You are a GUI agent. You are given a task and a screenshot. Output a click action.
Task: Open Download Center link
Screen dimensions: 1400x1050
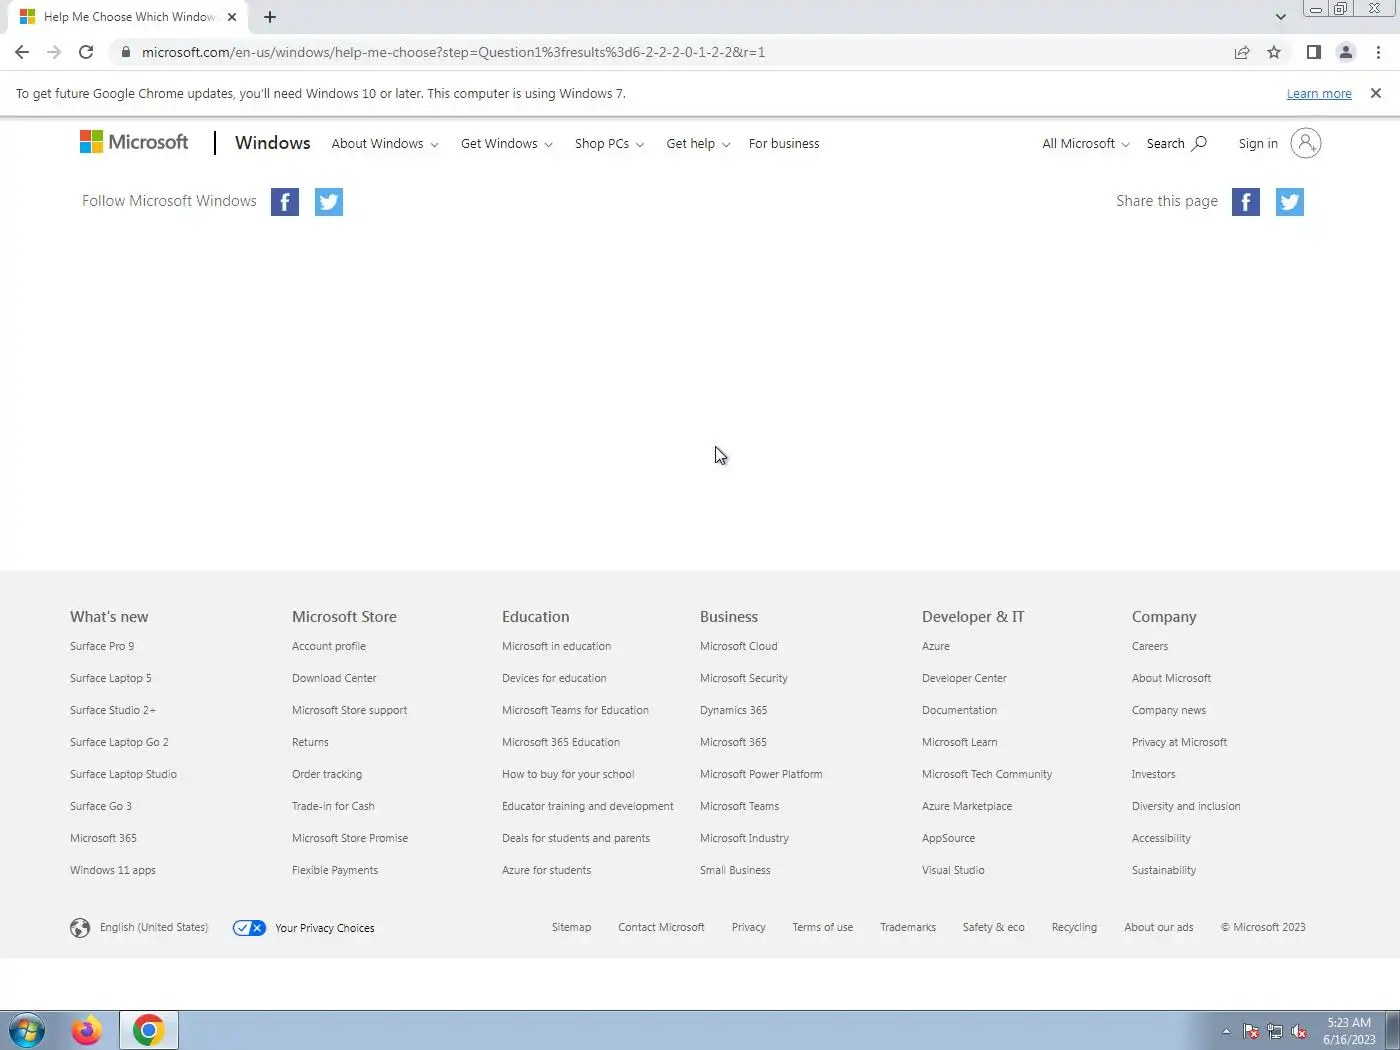coord(334,678)
